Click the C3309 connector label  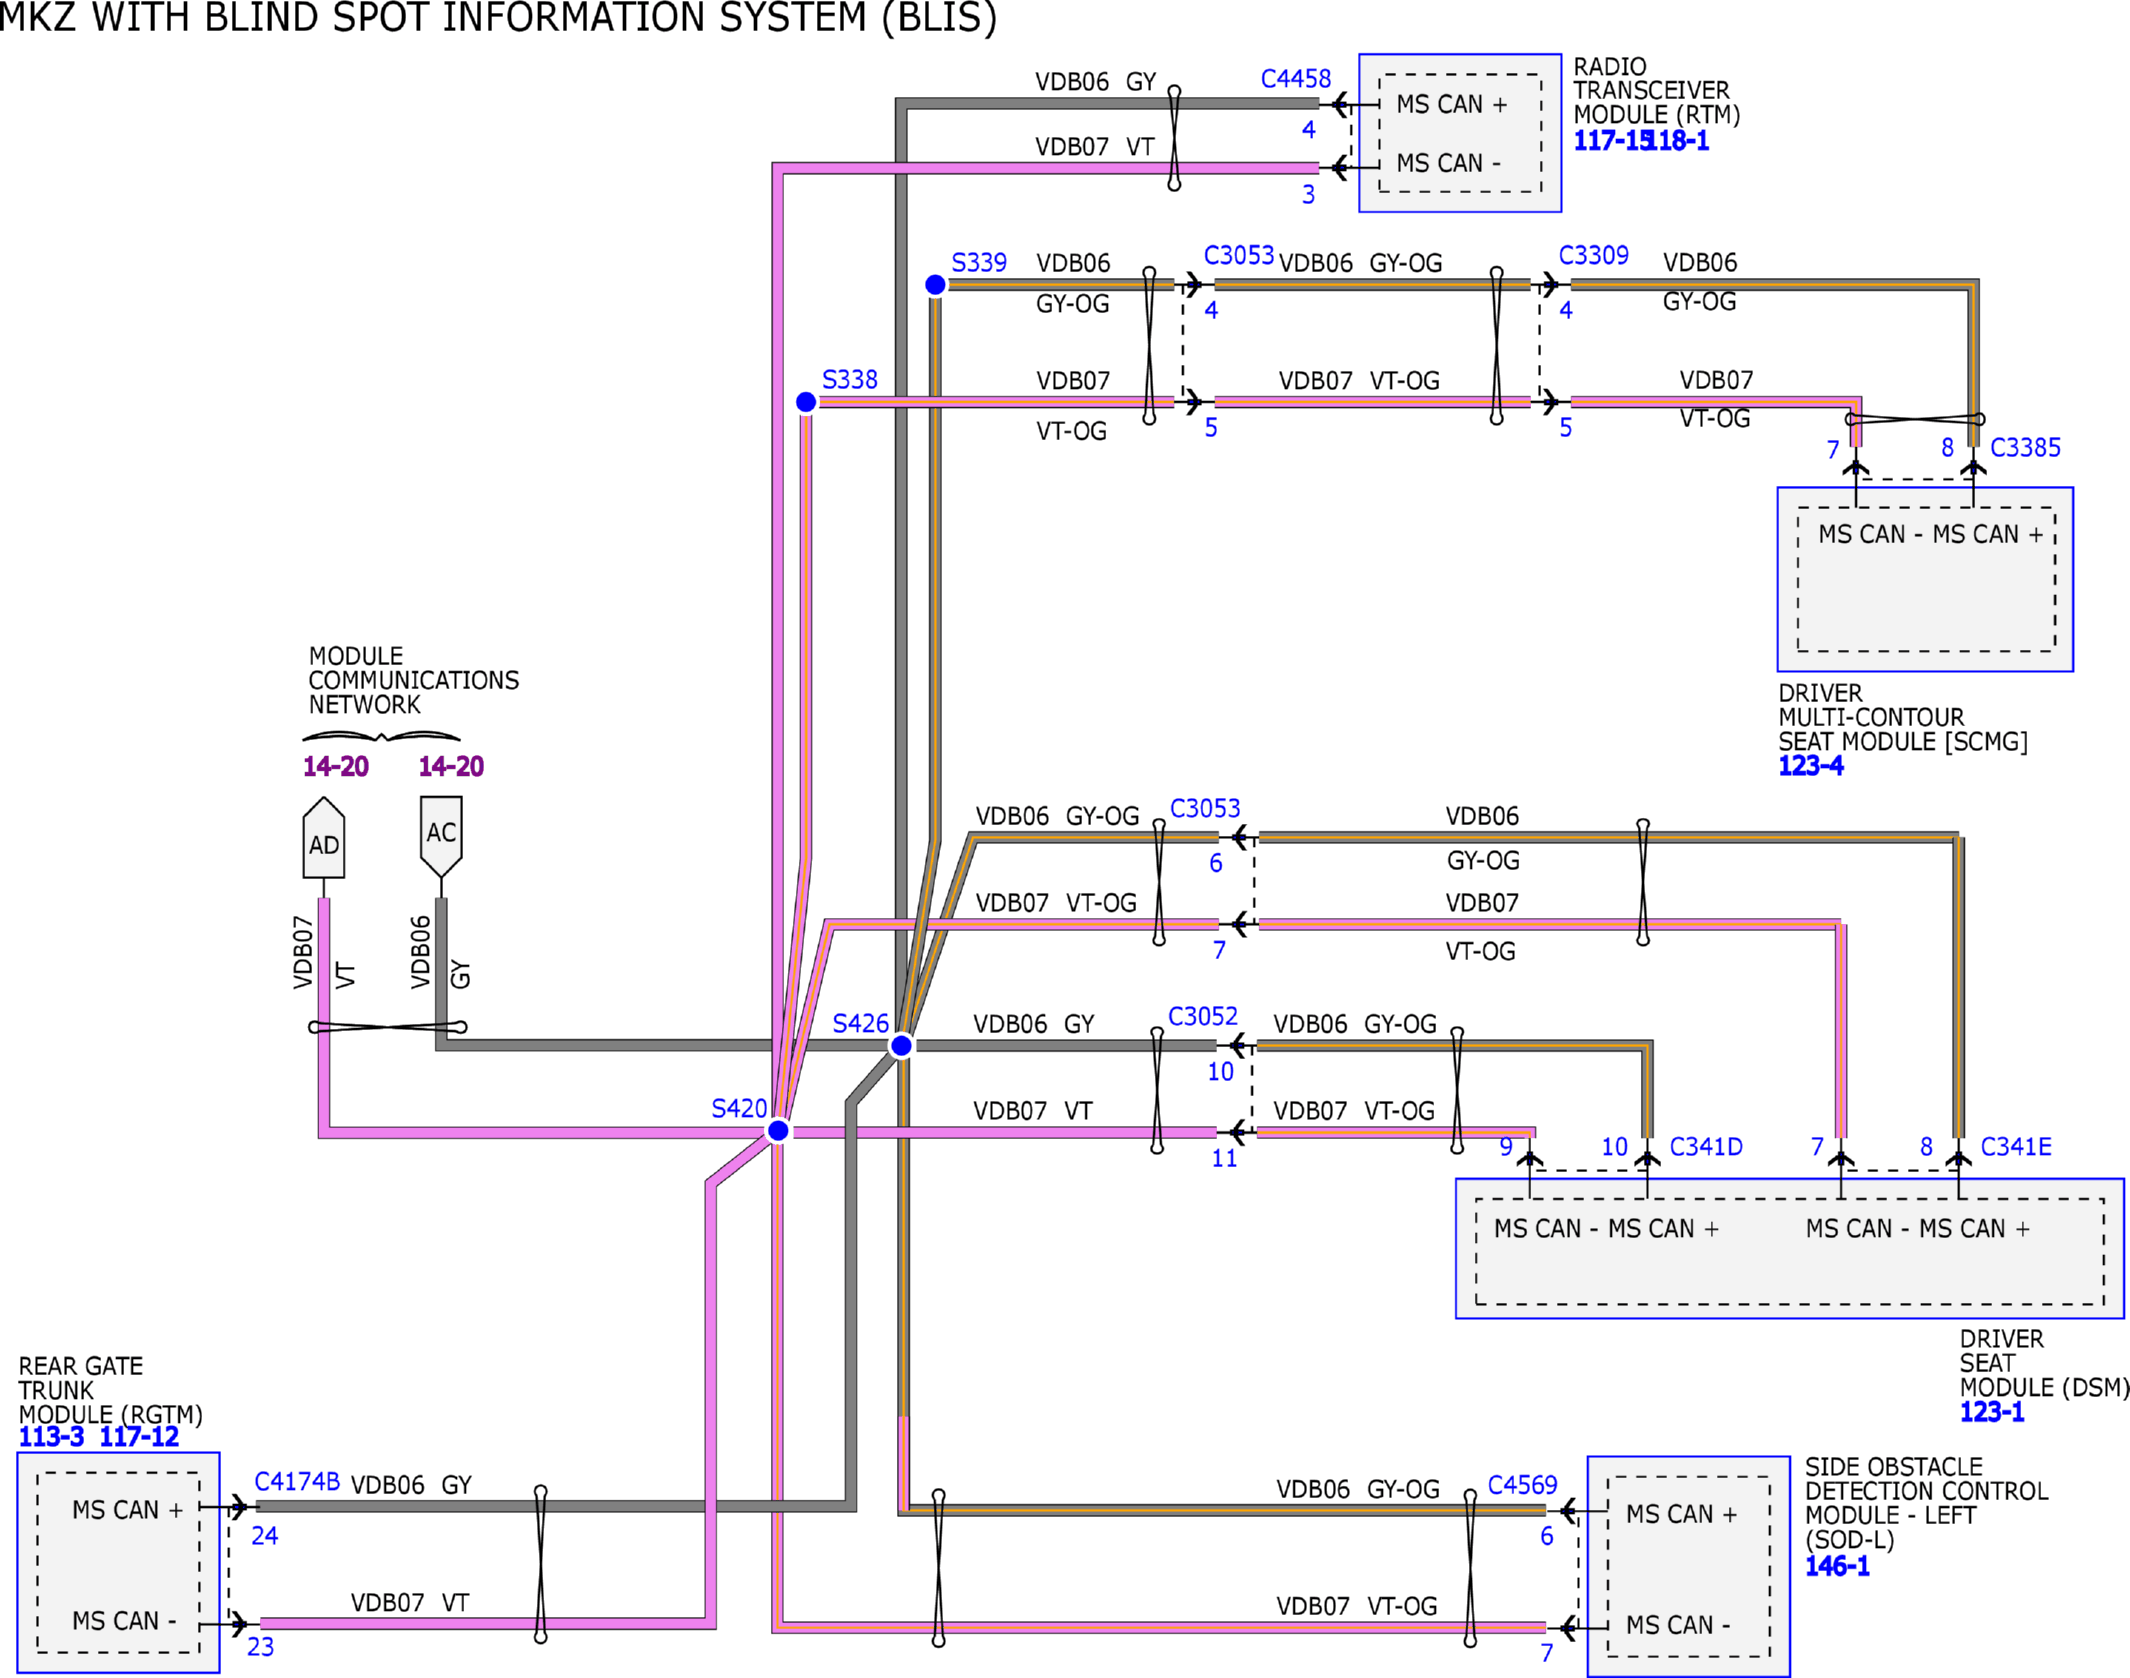click(1594, 256)
